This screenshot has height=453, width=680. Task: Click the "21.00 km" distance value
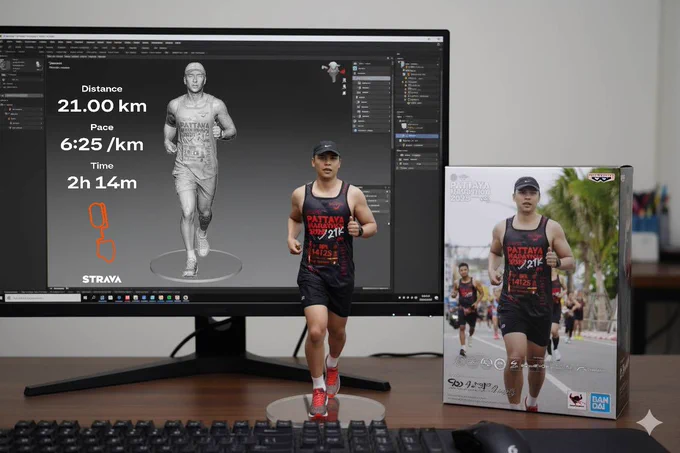pos(102,106)
